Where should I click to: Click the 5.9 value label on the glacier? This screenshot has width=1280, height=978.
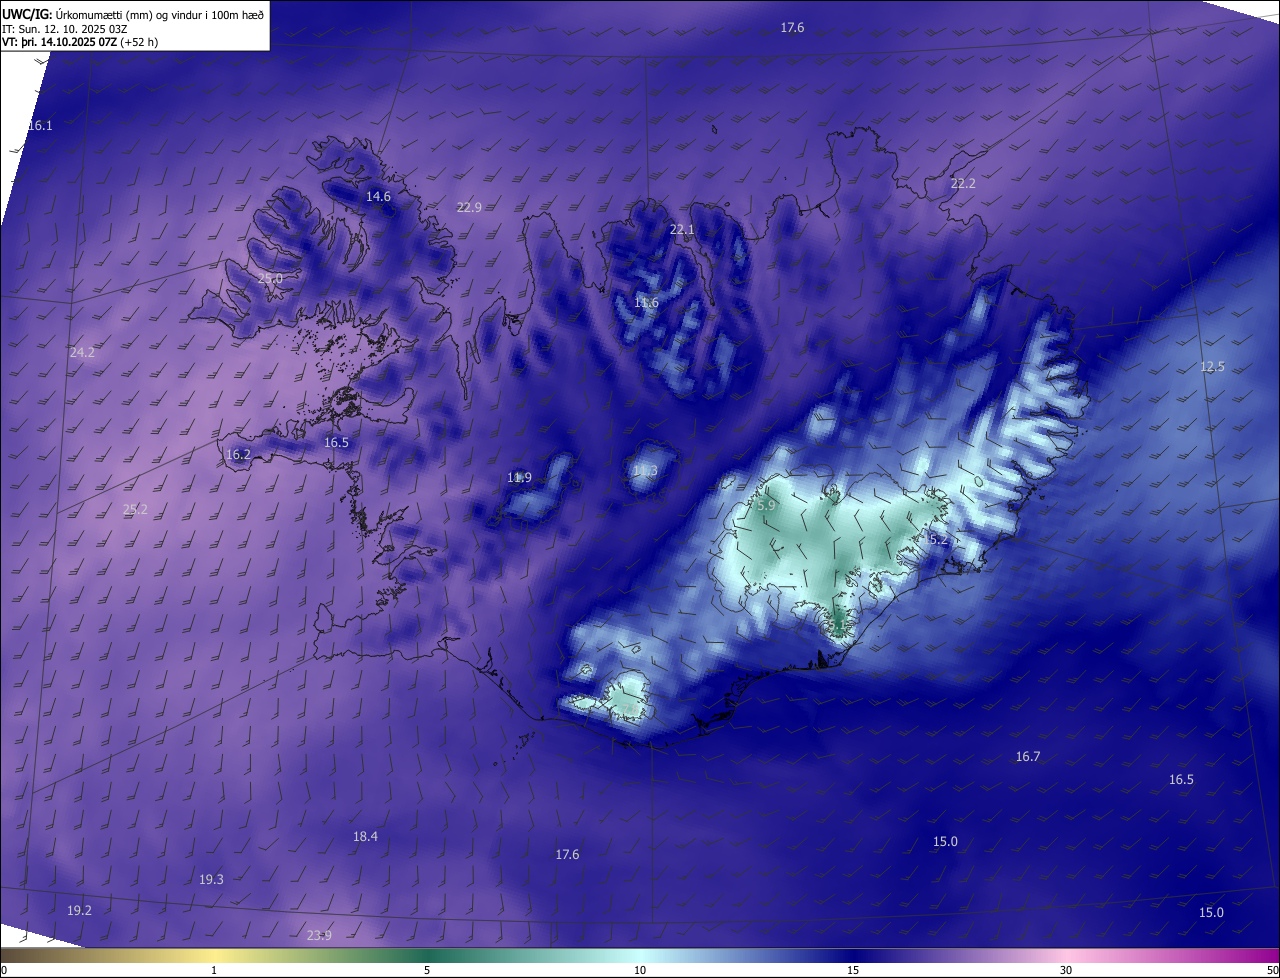pyautogui.click(x=766, y=506)
